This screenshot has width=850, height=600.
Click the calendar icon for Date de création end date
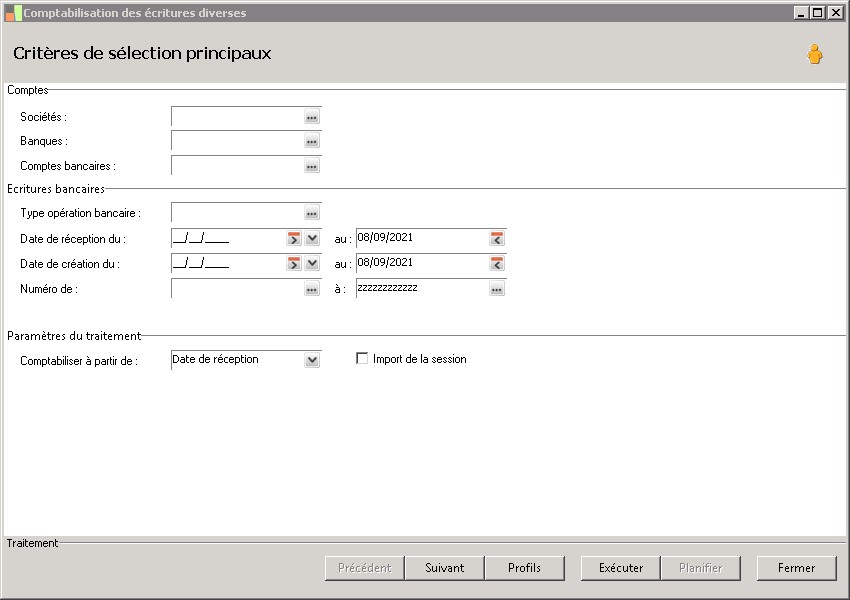(x=497, y=263)
